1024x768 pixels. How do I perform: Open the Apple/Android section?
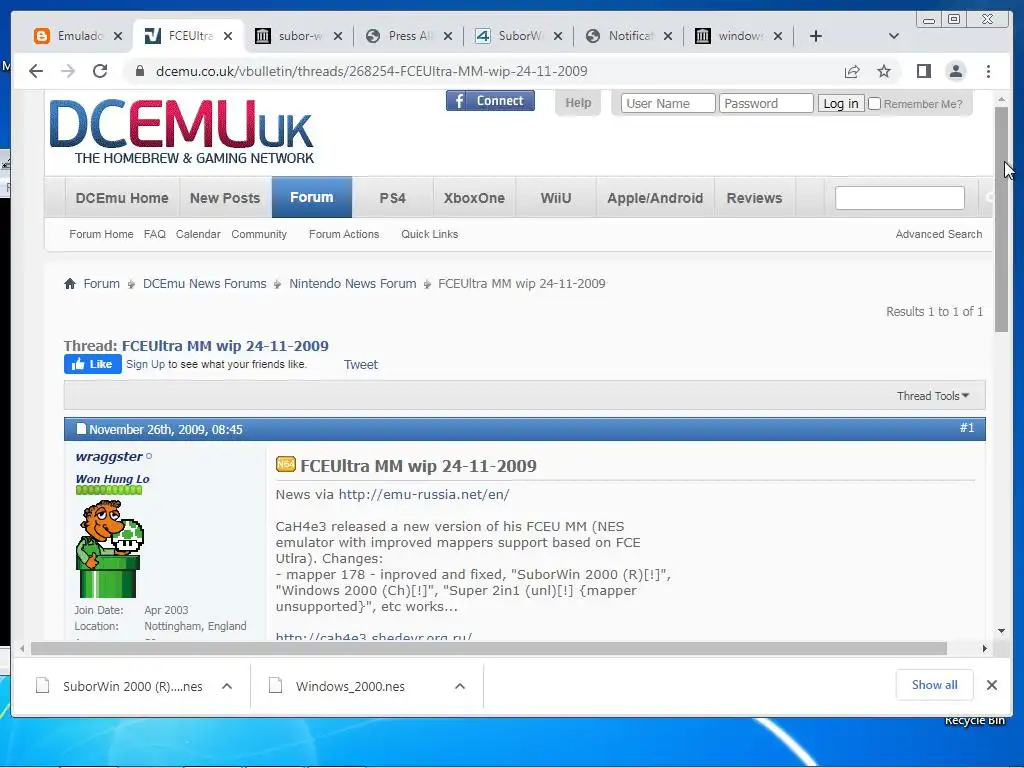point(655,198)
